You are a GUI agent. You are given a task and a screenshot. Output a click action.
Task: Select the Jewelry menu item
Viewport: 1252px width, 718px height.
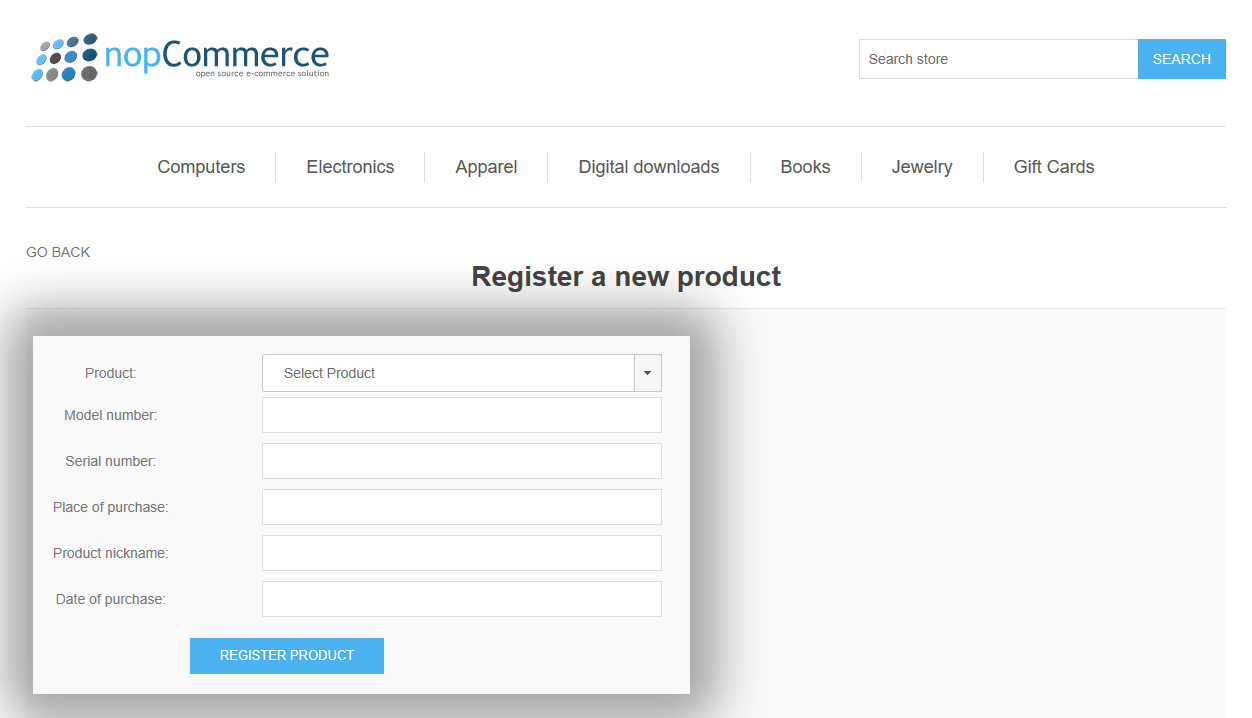point(921,167)
